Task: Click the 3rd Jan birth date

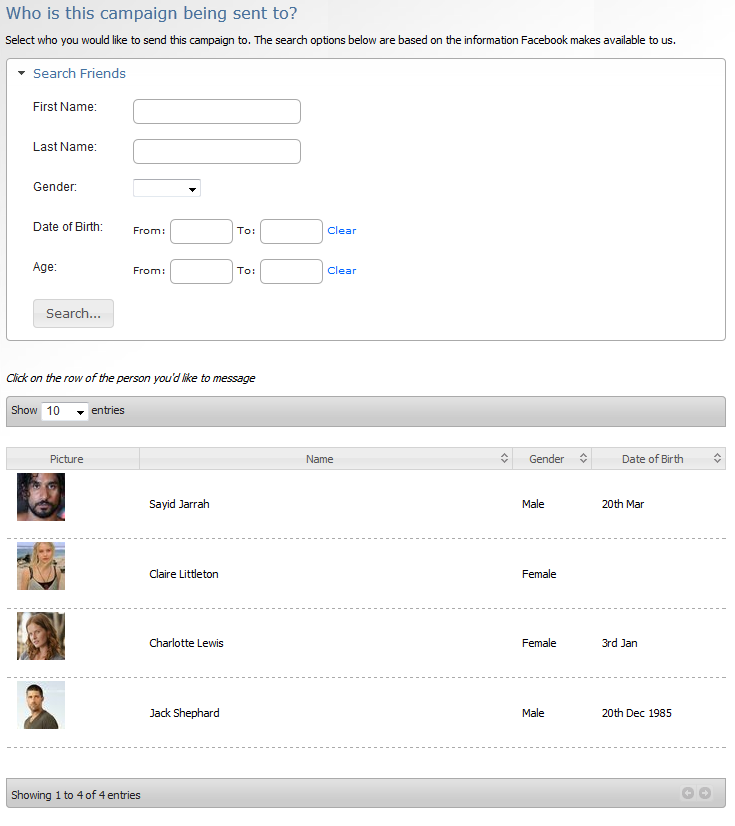Action: click(x=619, y=643)
